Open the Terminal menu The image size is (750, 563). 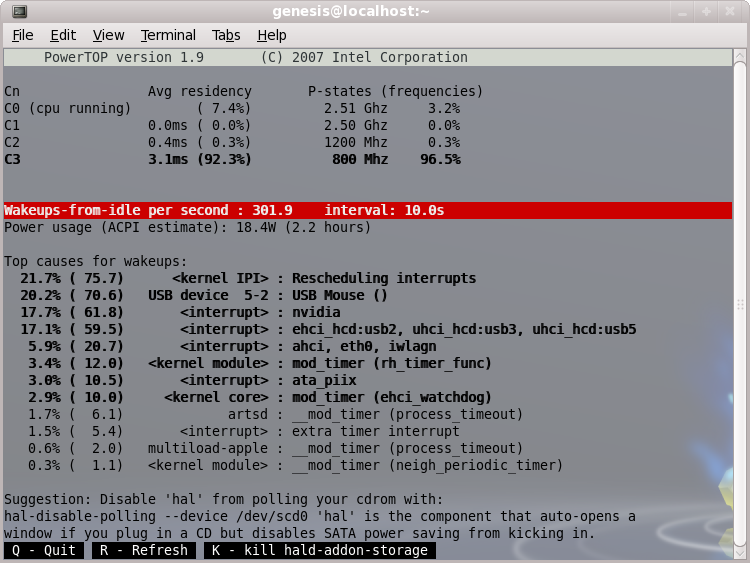(168, 35)
